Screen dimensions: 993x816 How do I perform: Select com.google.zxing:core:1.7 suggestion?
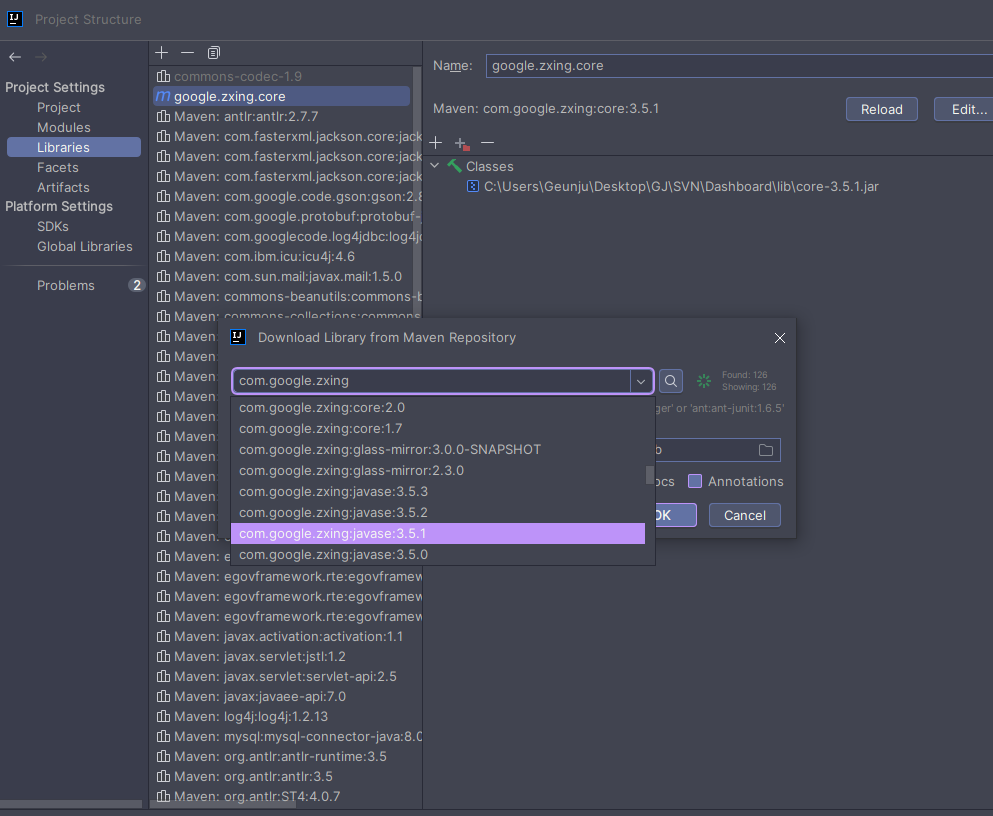pos(438,429)
